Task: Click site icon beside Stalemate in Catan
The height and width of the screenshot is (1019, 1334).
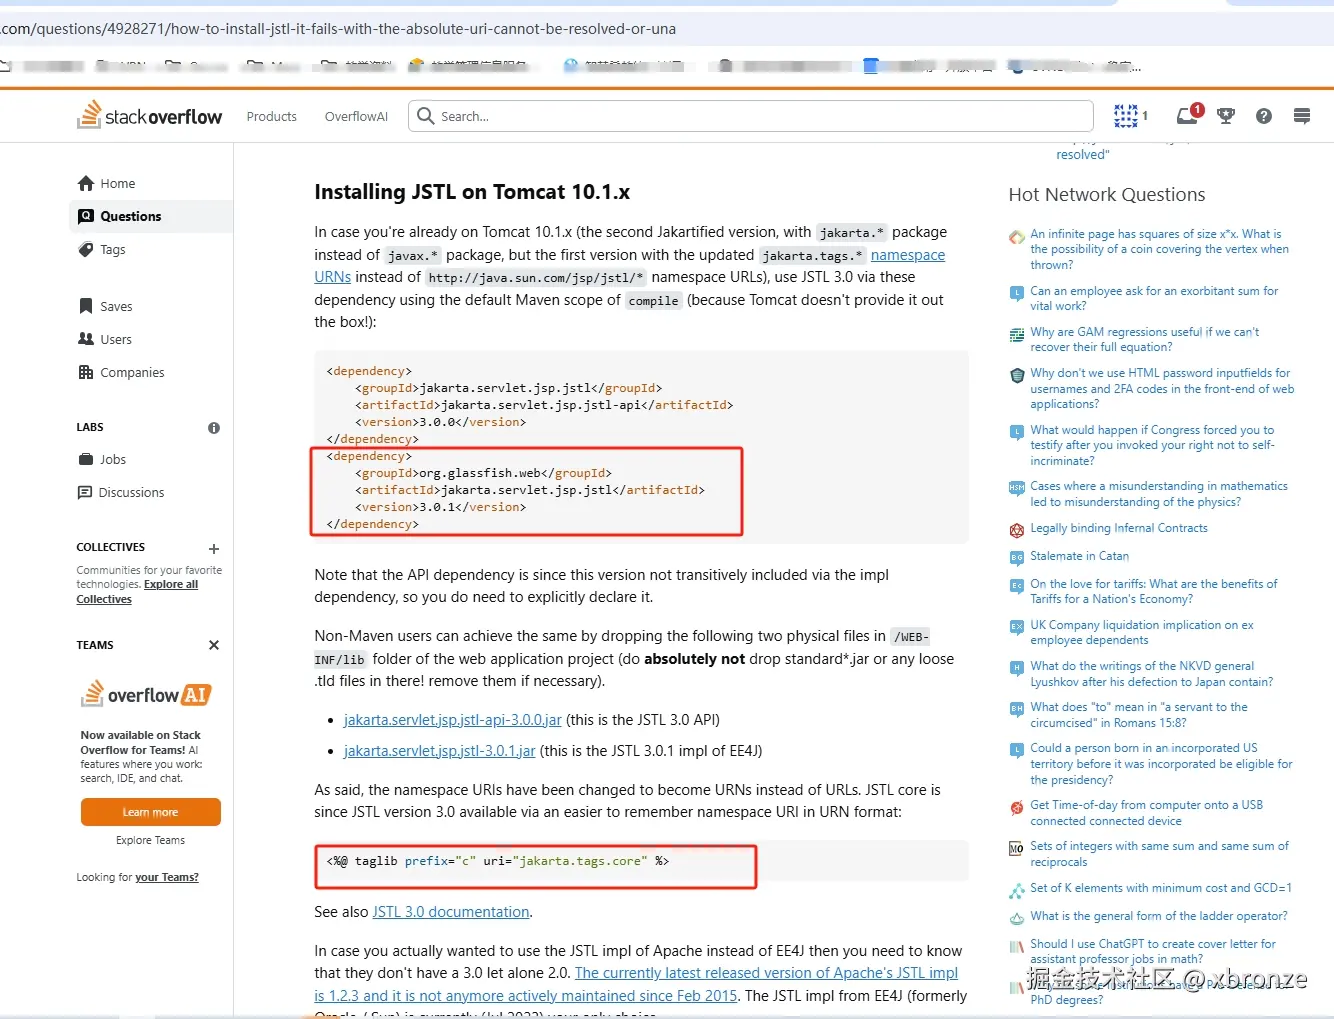Action: pos(1016,557)
